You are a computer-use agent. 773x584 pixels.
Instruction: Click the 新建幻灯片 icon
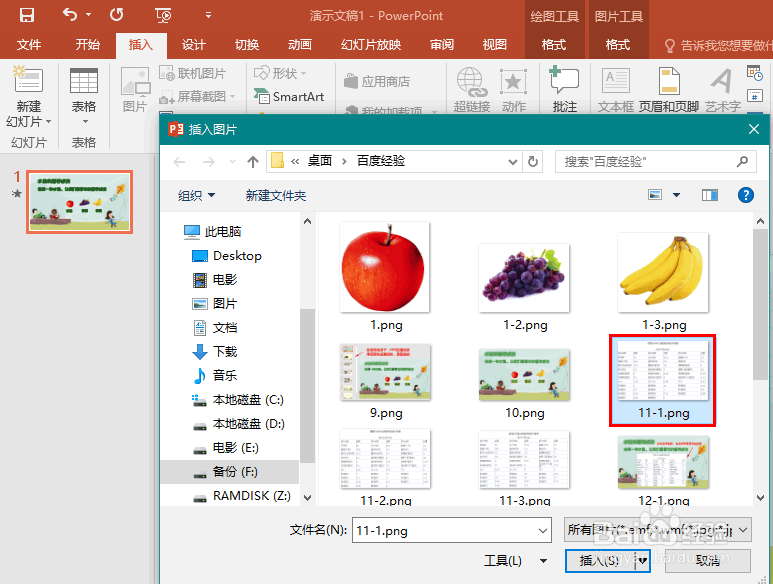[x=29, y=81]
